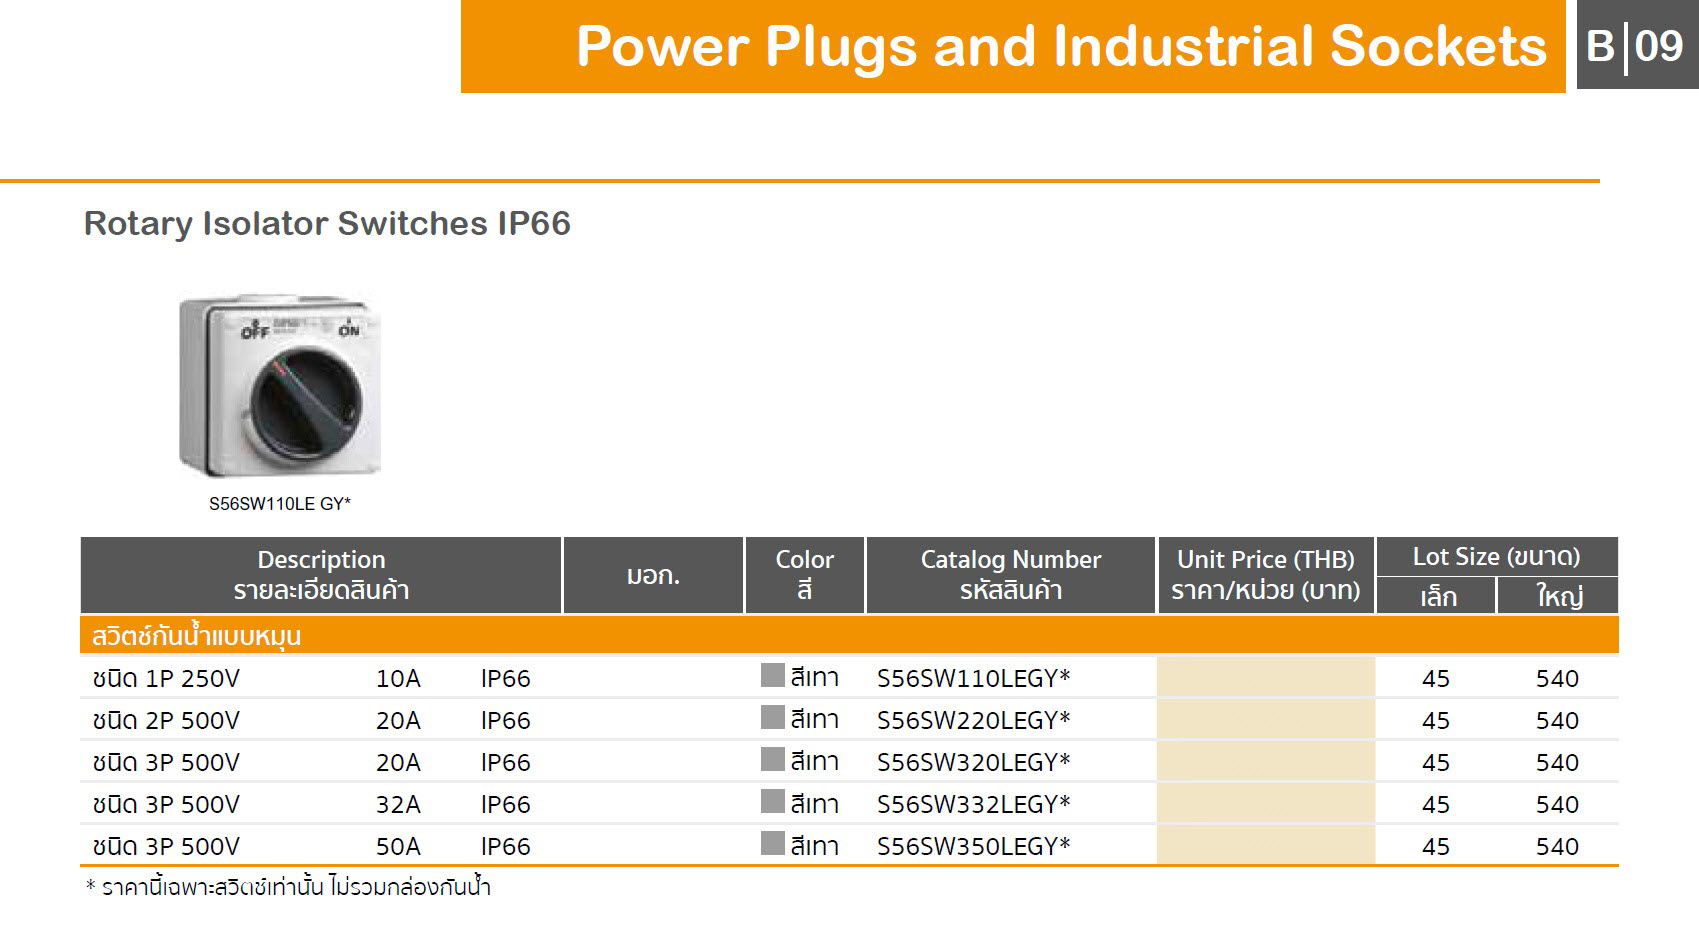1699x928 pixels.
Task: Click the B|09 page label
Action: [x=1635, y=46]
